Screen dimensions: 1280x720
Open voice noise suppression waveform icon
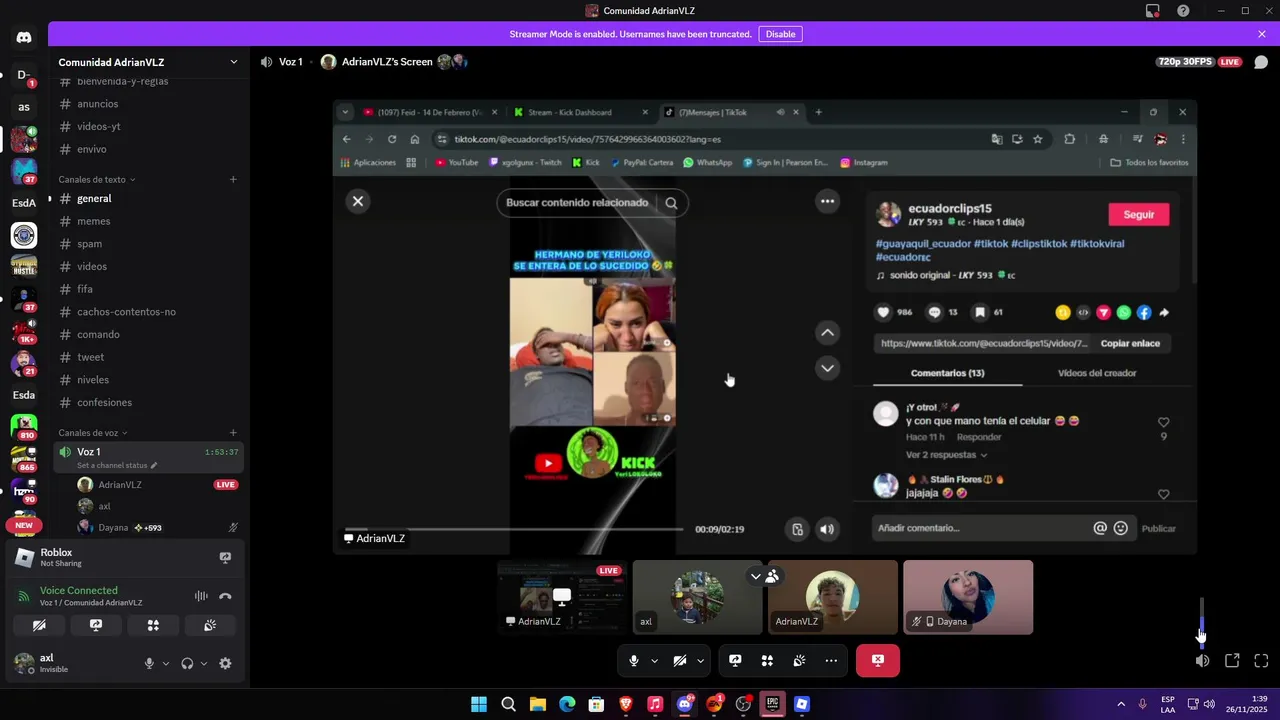coord(201,596)
